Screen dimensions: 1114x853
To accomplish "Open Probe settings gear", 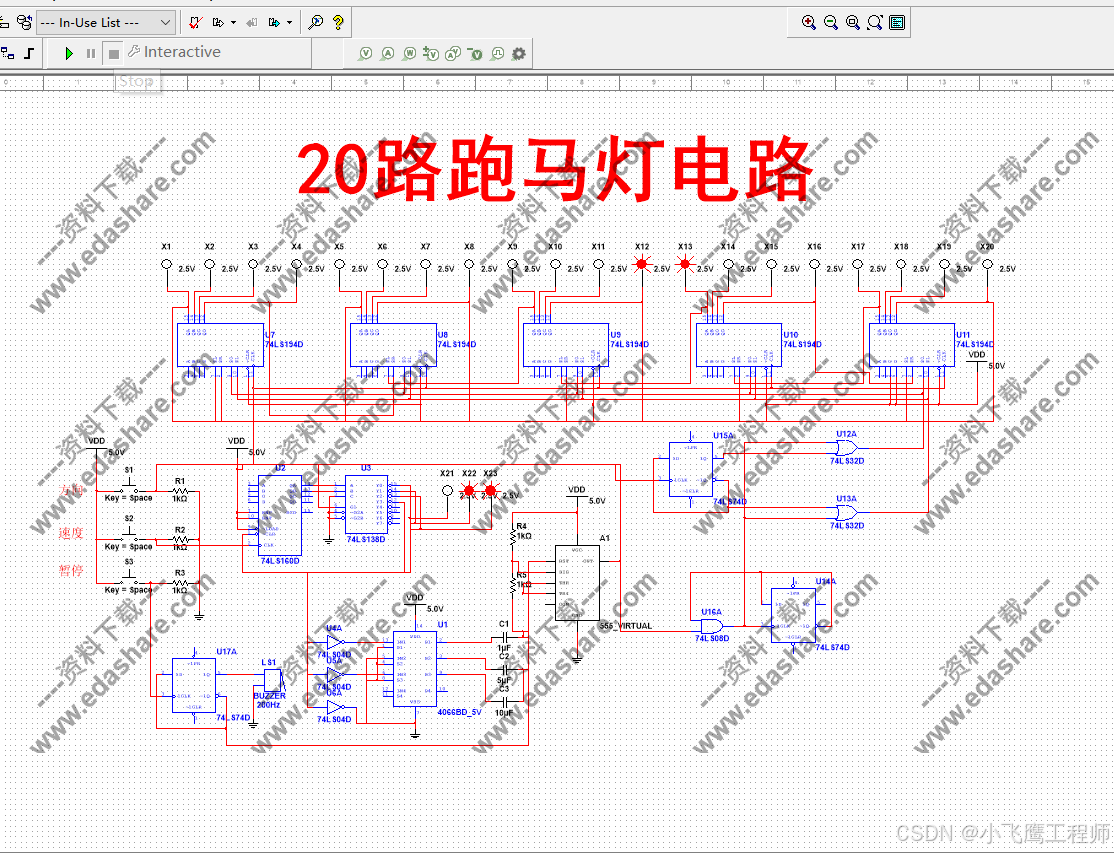I will click(x=519, y=53).
